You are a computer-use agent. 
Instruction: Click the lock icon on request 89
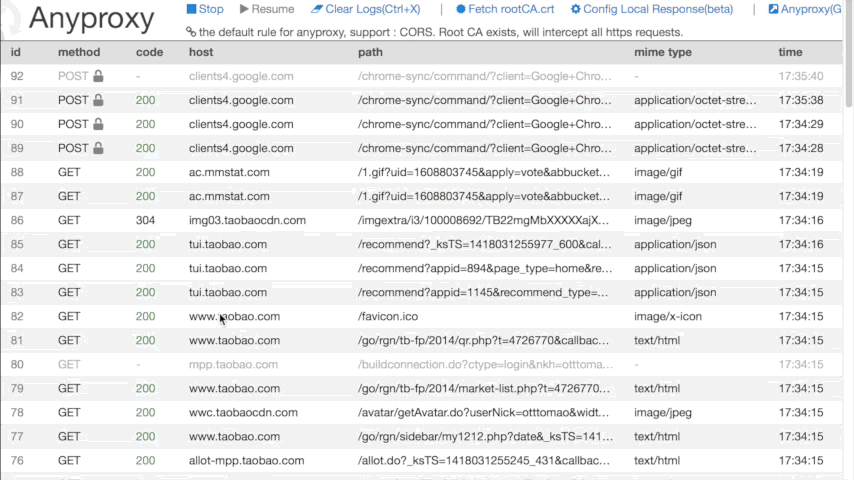pos(98,148)
